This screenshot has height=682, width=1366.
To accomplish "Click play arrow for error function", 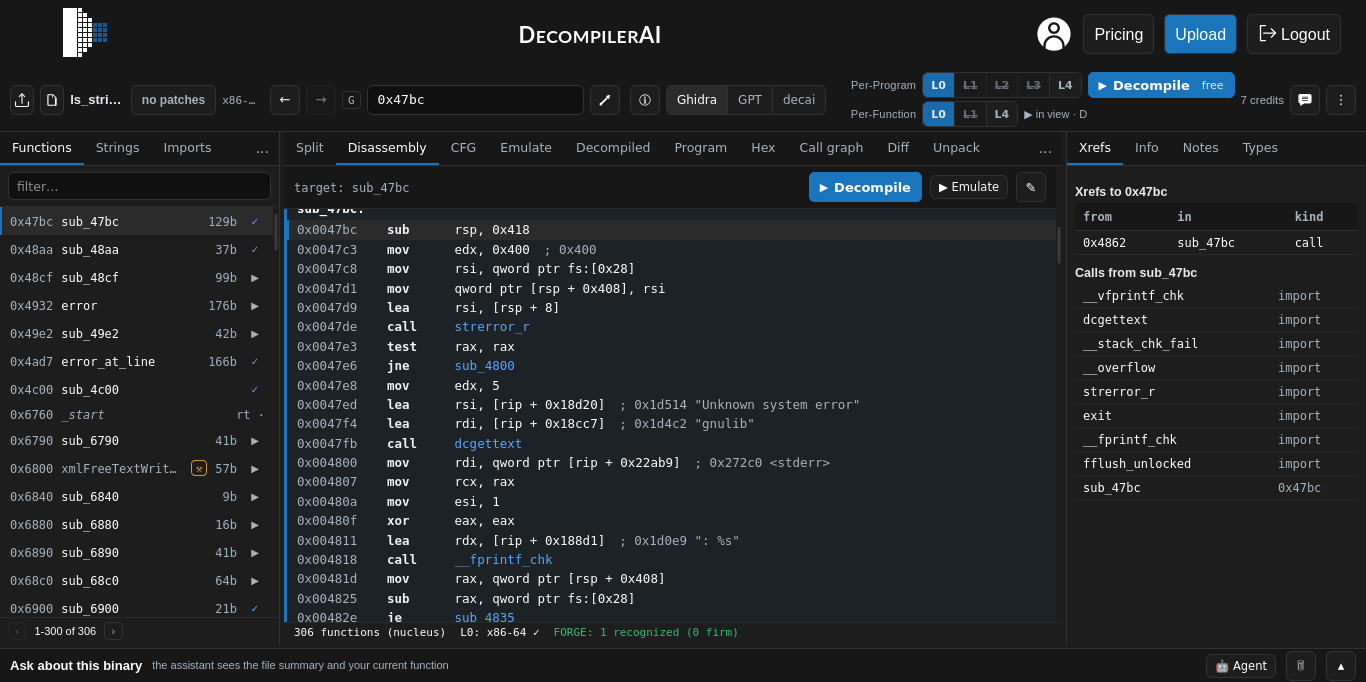I will pos(255,306).
